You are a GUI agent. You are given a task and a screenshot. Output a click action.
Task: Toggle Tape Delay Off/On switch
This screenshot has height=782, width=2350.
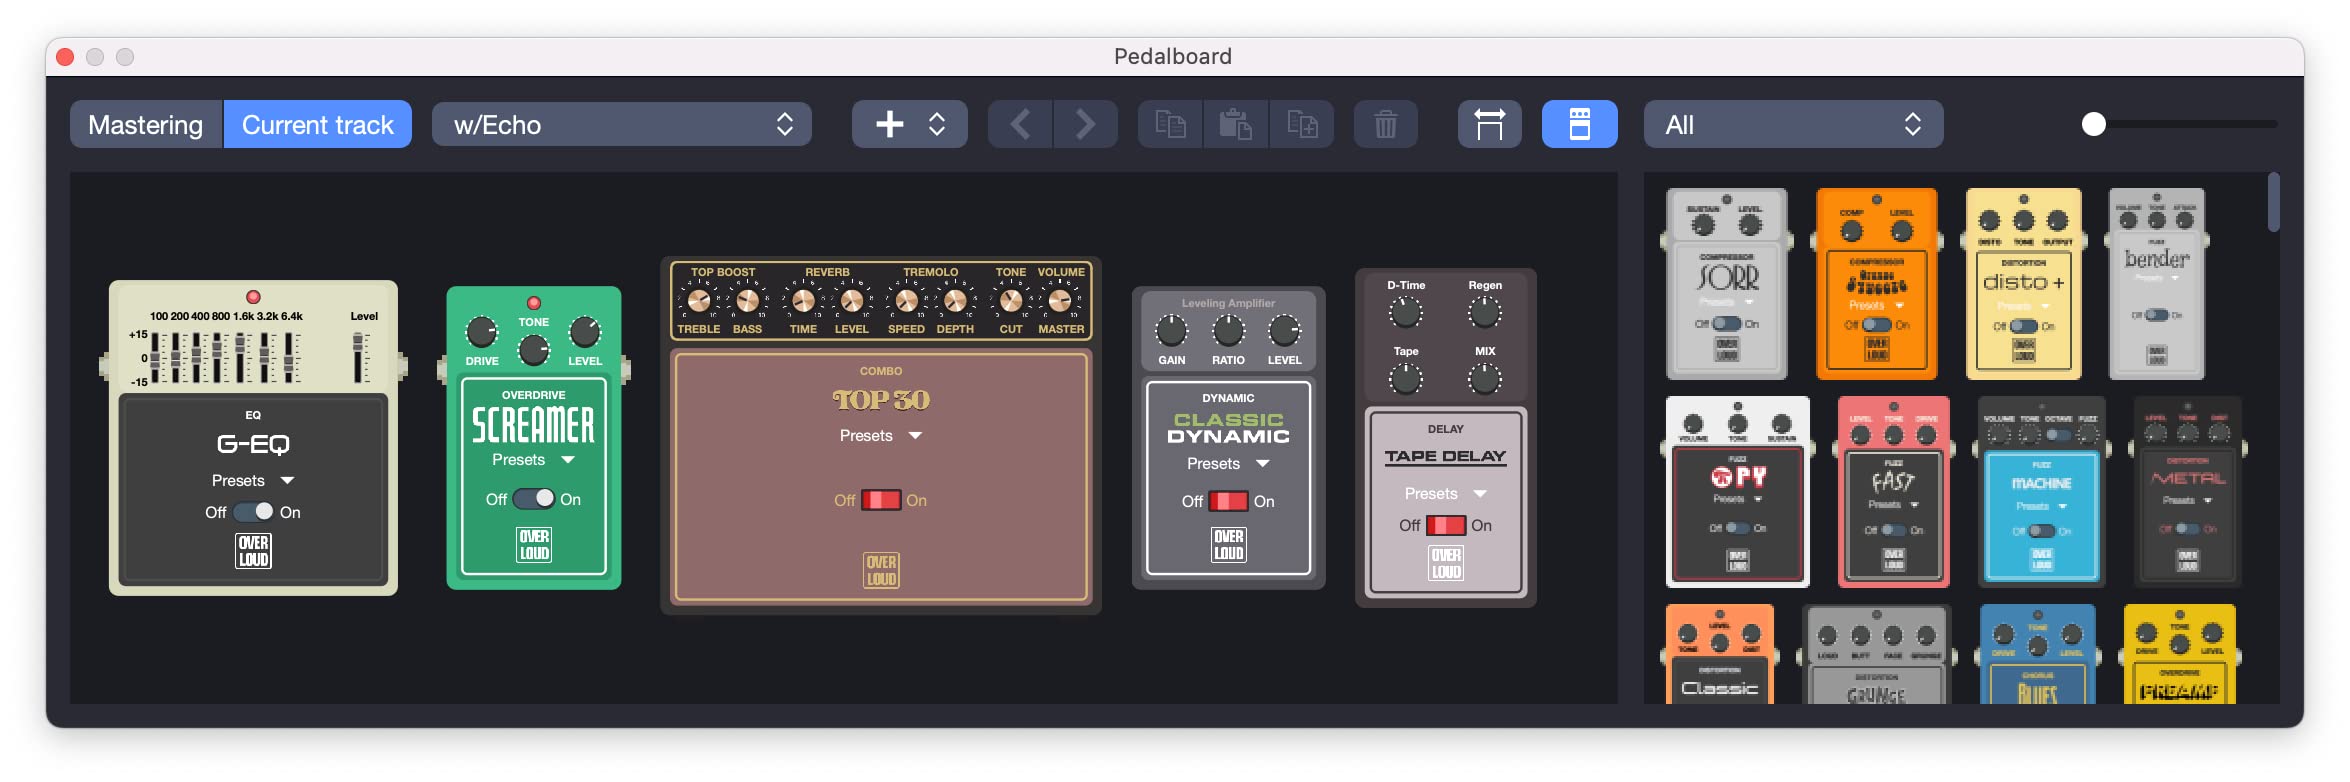1446,525
